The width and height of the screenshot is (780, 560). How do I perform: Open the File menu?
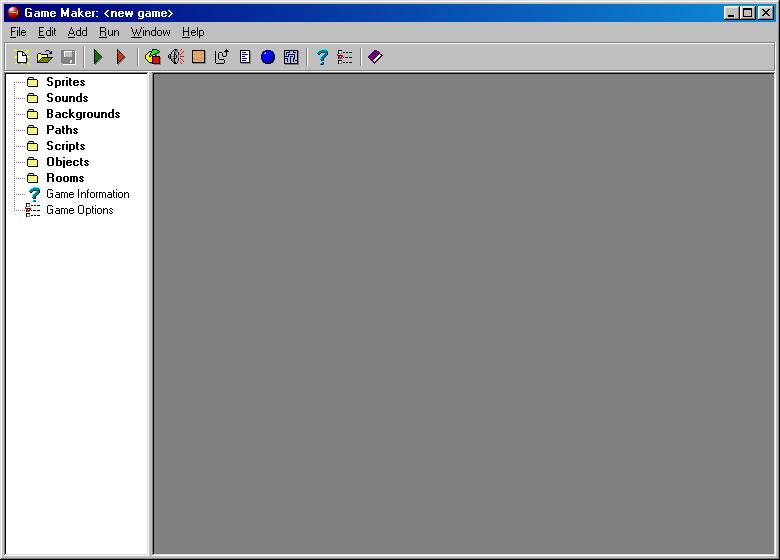[18, 32]
